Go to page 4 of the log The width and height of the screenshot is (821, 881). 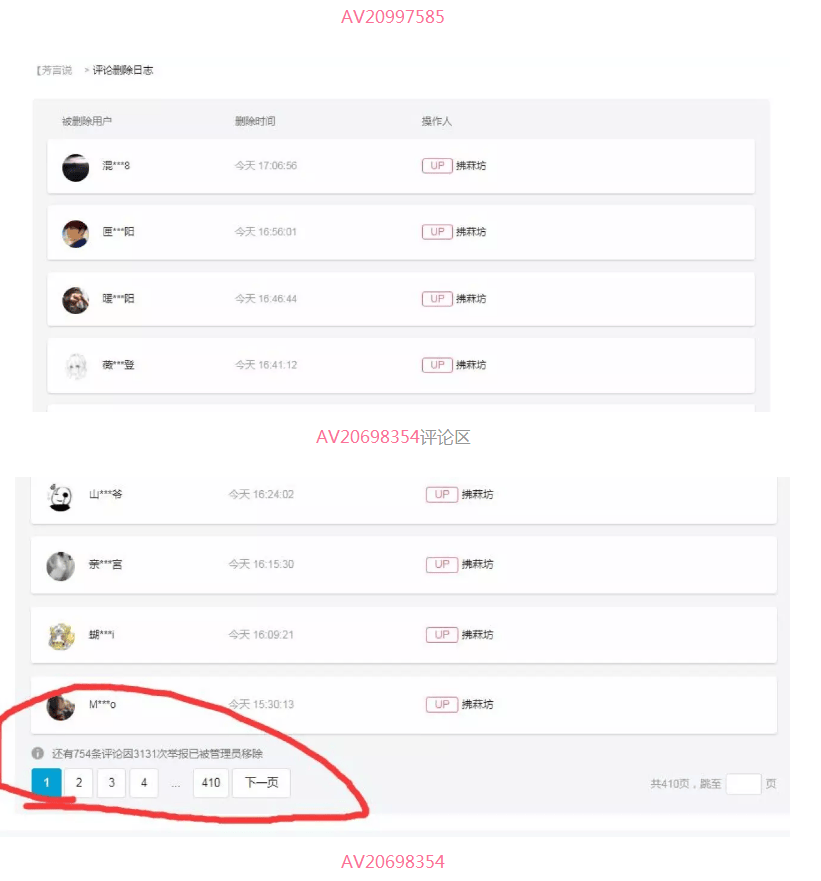click(x=144, y=783)
